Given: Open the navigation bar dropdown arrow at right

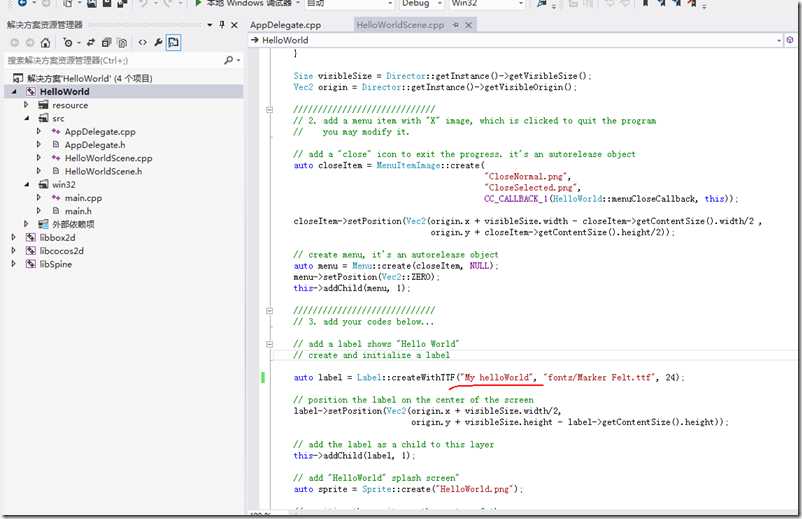Looking at the screenshot, I should click(x=779, y=40).
